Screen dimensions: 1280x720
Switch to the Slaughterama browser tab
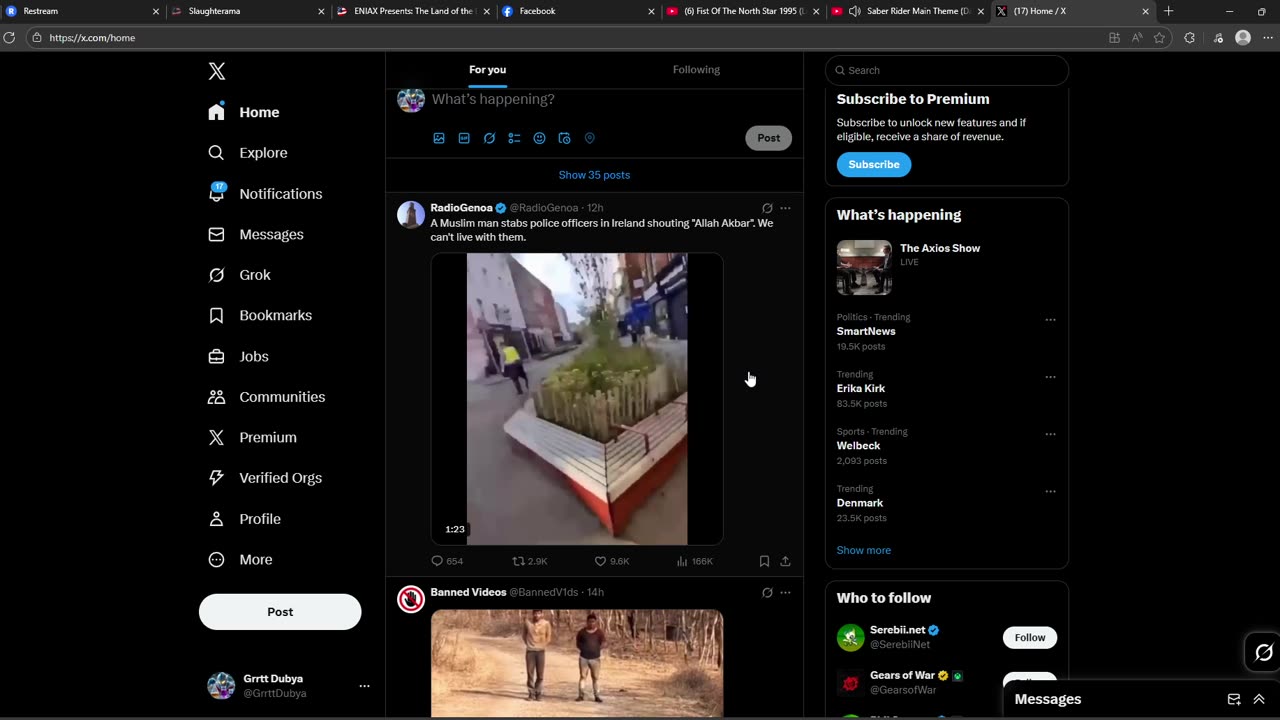(247, 11)
